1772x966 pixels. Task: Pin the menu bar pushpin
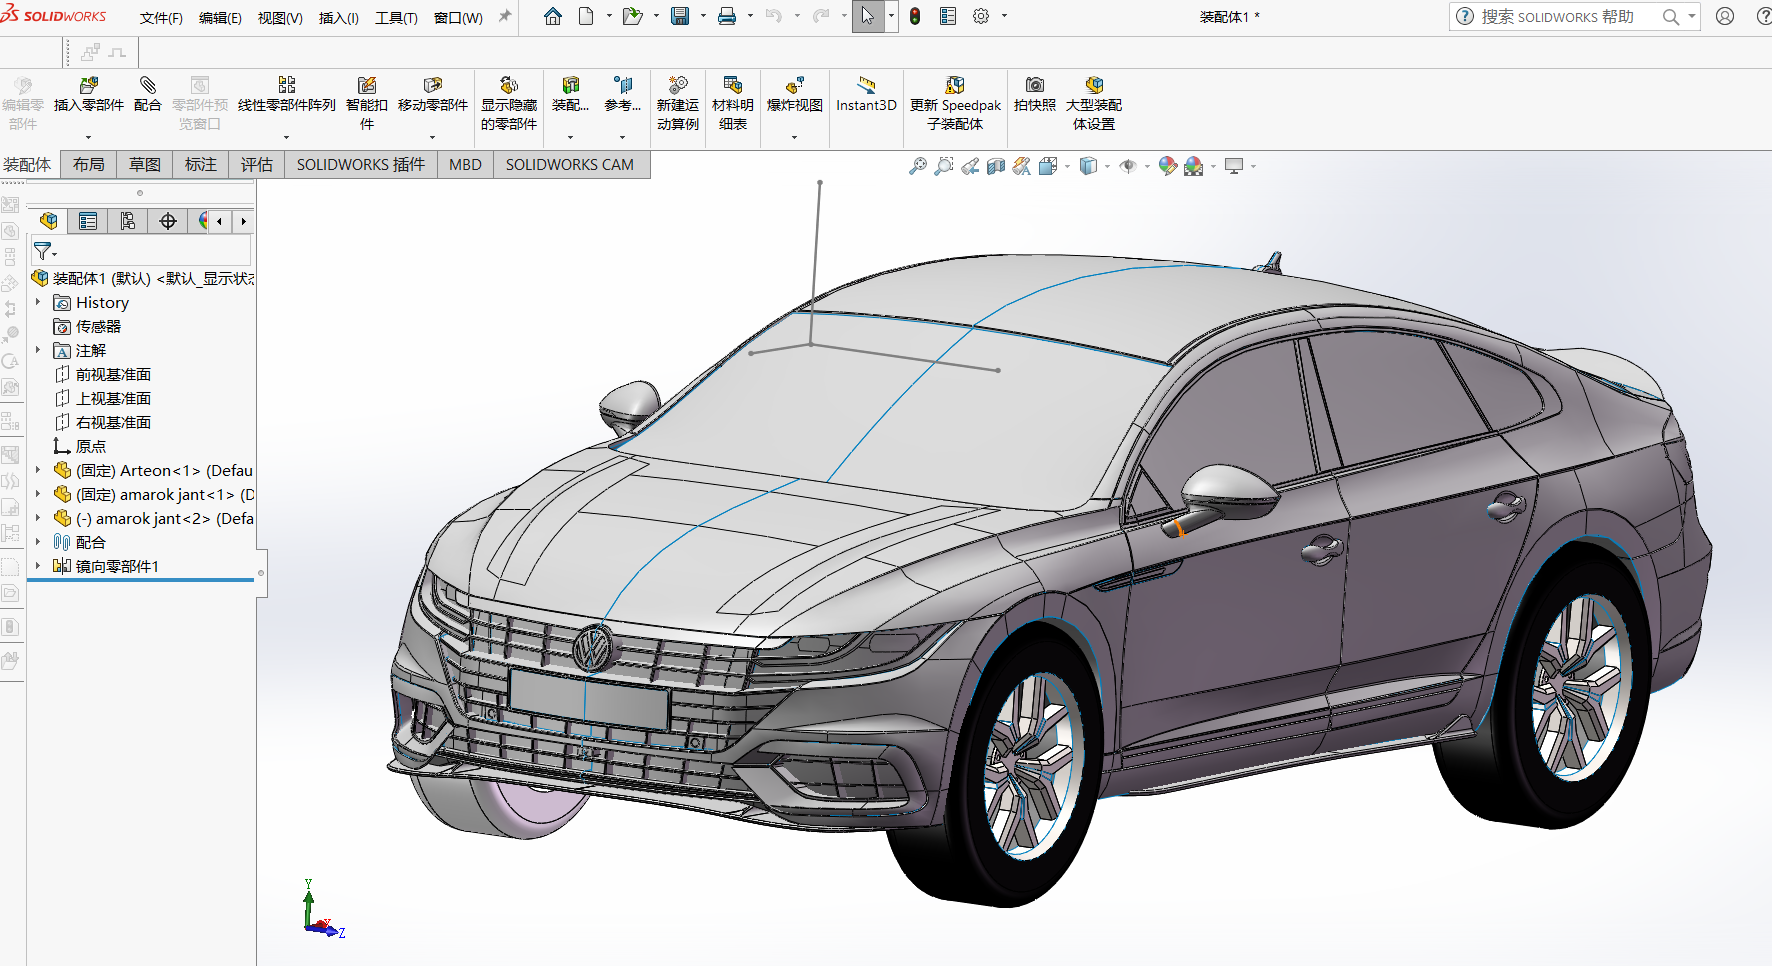(505, 16)
